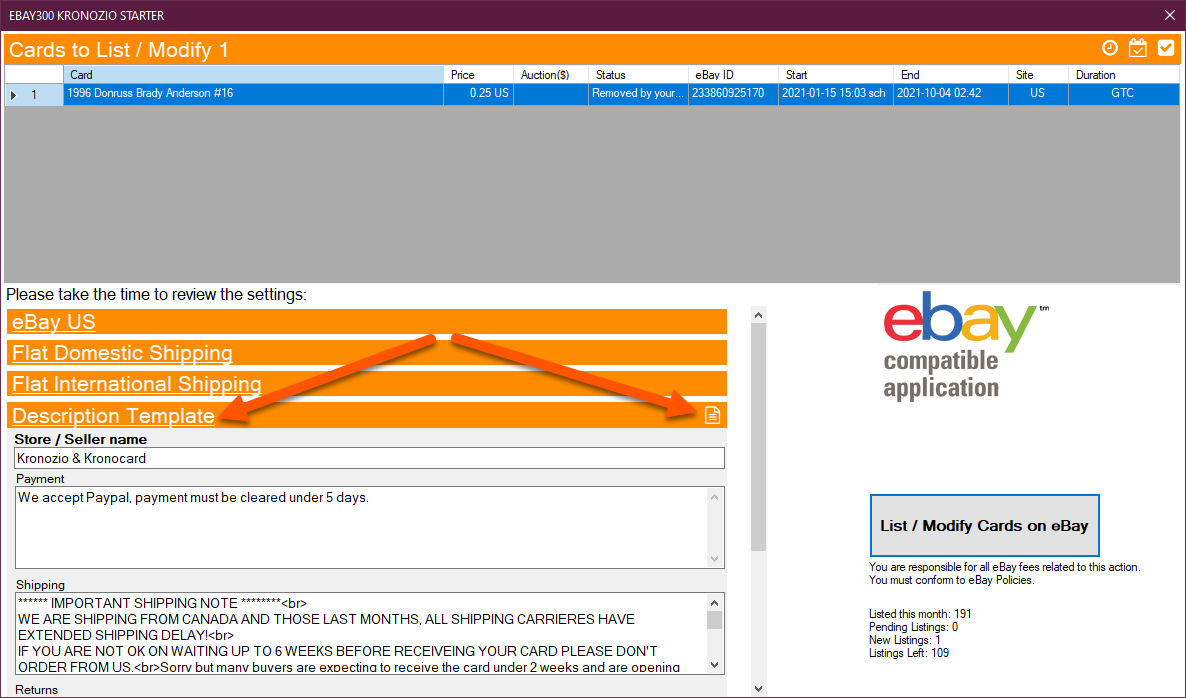Sort by the Price column header
Screen dimensions: 1186x698
[x=478, y=75]
